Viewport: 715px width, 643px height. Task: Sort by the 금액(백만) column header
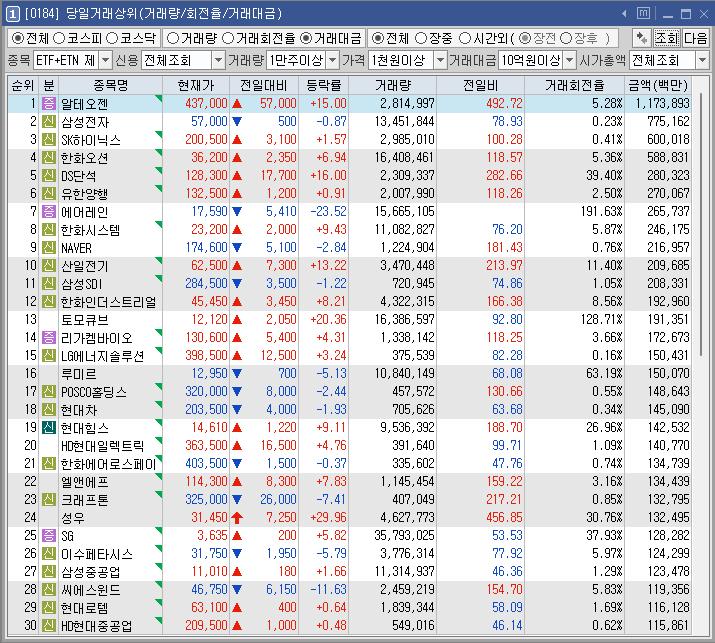[x=658, y=85]
